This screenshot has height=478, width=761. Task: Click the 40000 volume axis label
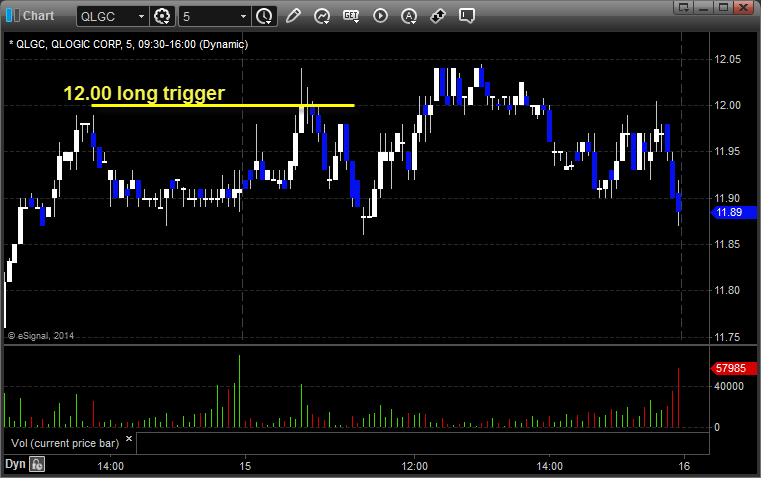click(x=728, y=386)
